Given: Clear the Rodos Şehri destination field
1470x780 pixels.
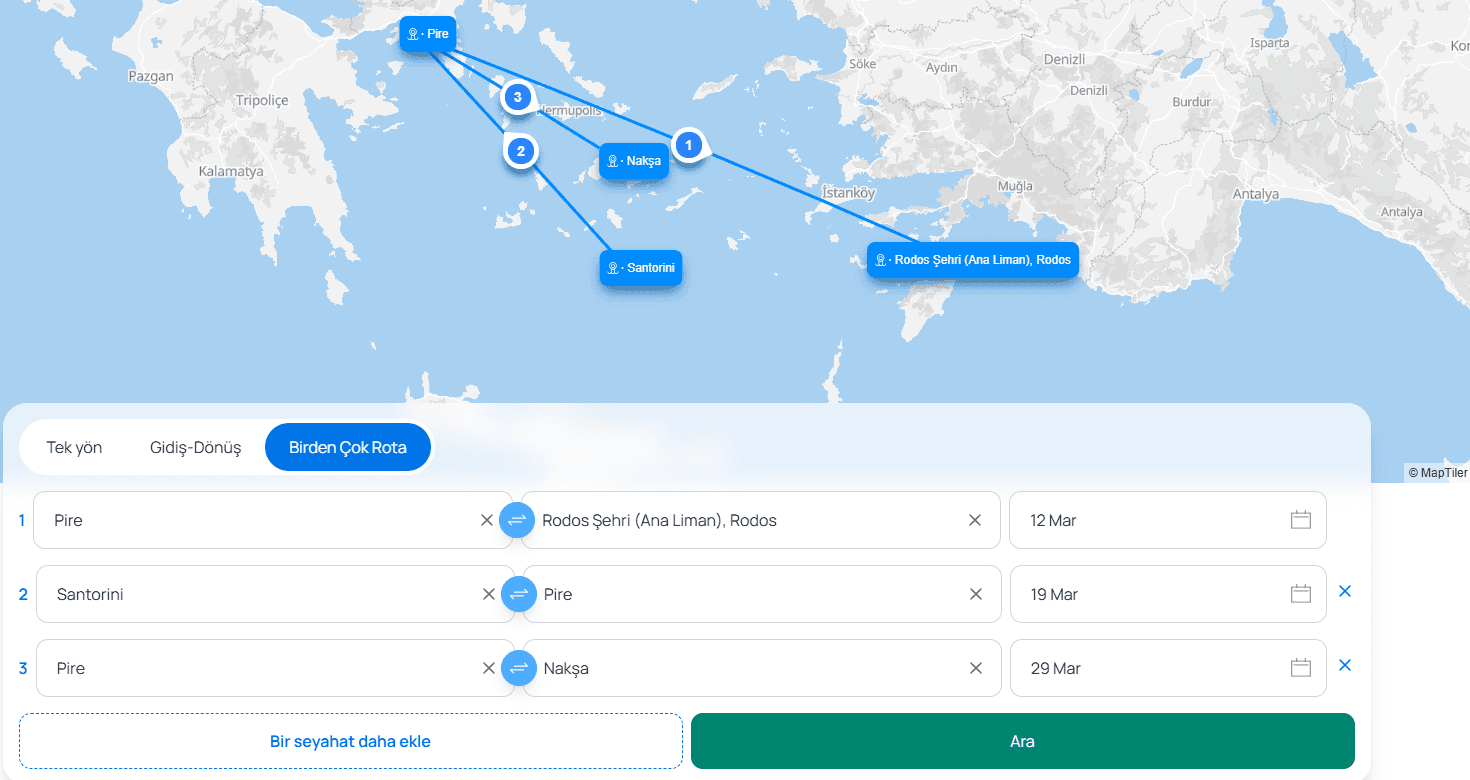Looking at the screenshot, I should (x=975, y=520).
